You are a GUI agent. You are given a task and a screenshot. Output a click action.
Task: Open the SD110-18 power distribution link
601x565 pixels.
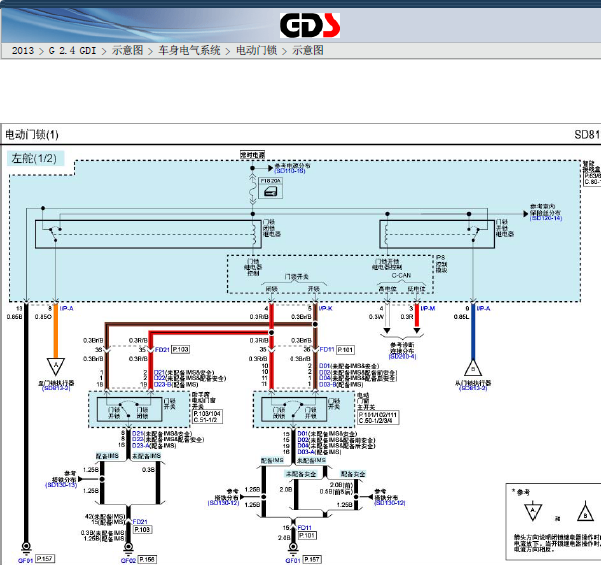coord(291,171)
